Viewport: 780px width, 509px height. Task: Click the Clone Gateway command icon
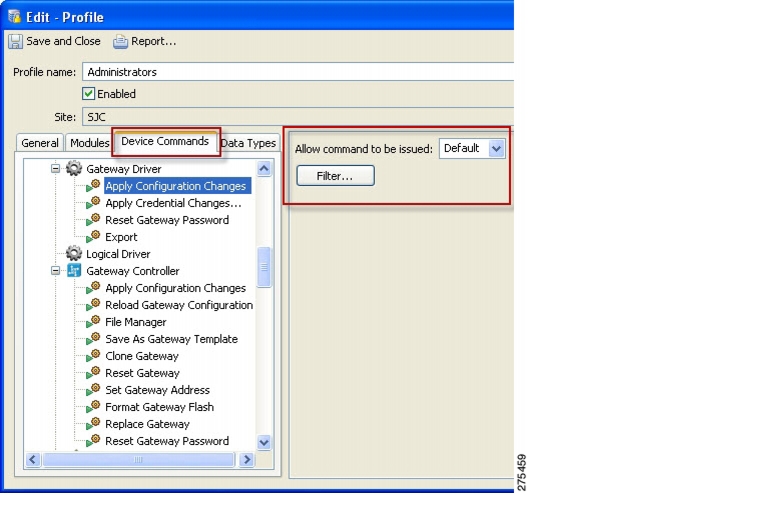93,356
